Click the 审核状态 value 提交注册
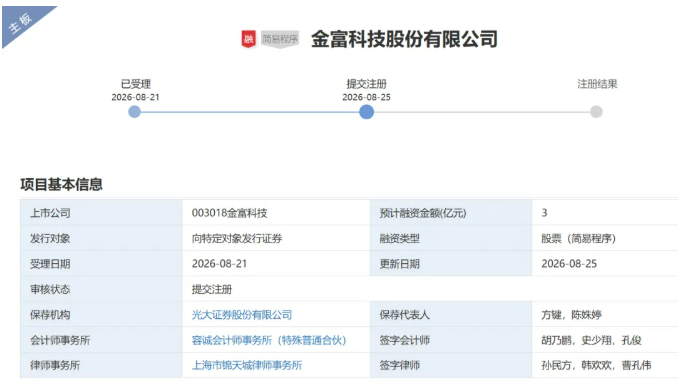This screenshot has height=381, width=683. point(212,290)
